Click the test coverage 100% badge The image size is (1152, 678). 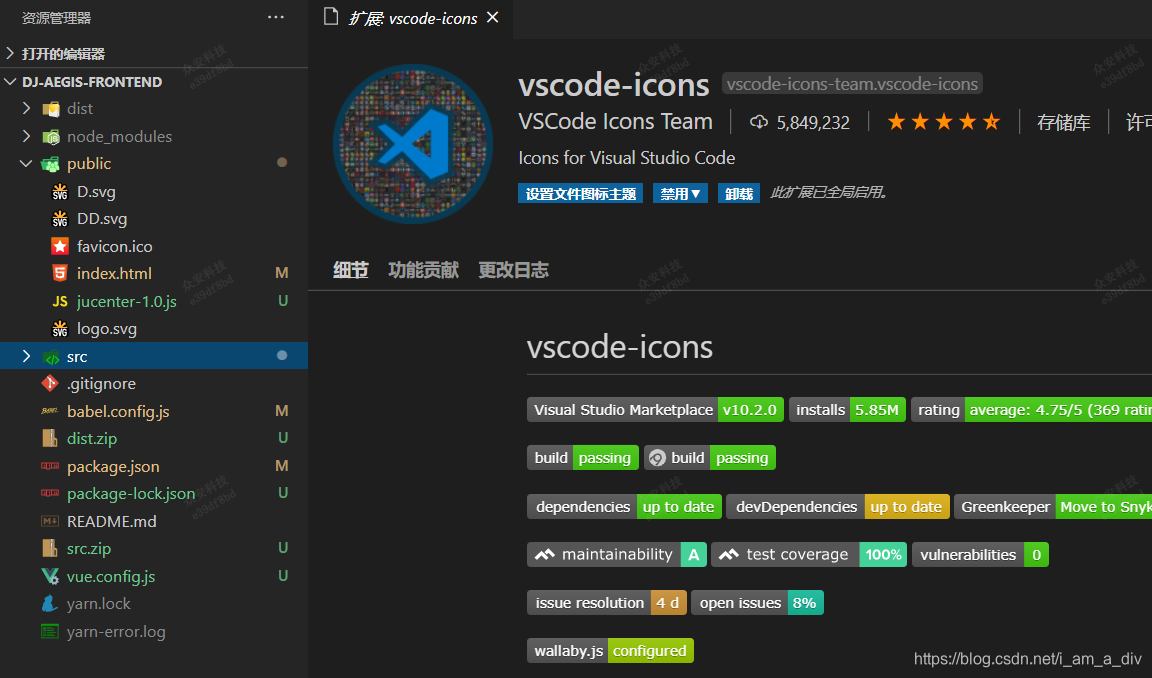click(x=809, y=555)
